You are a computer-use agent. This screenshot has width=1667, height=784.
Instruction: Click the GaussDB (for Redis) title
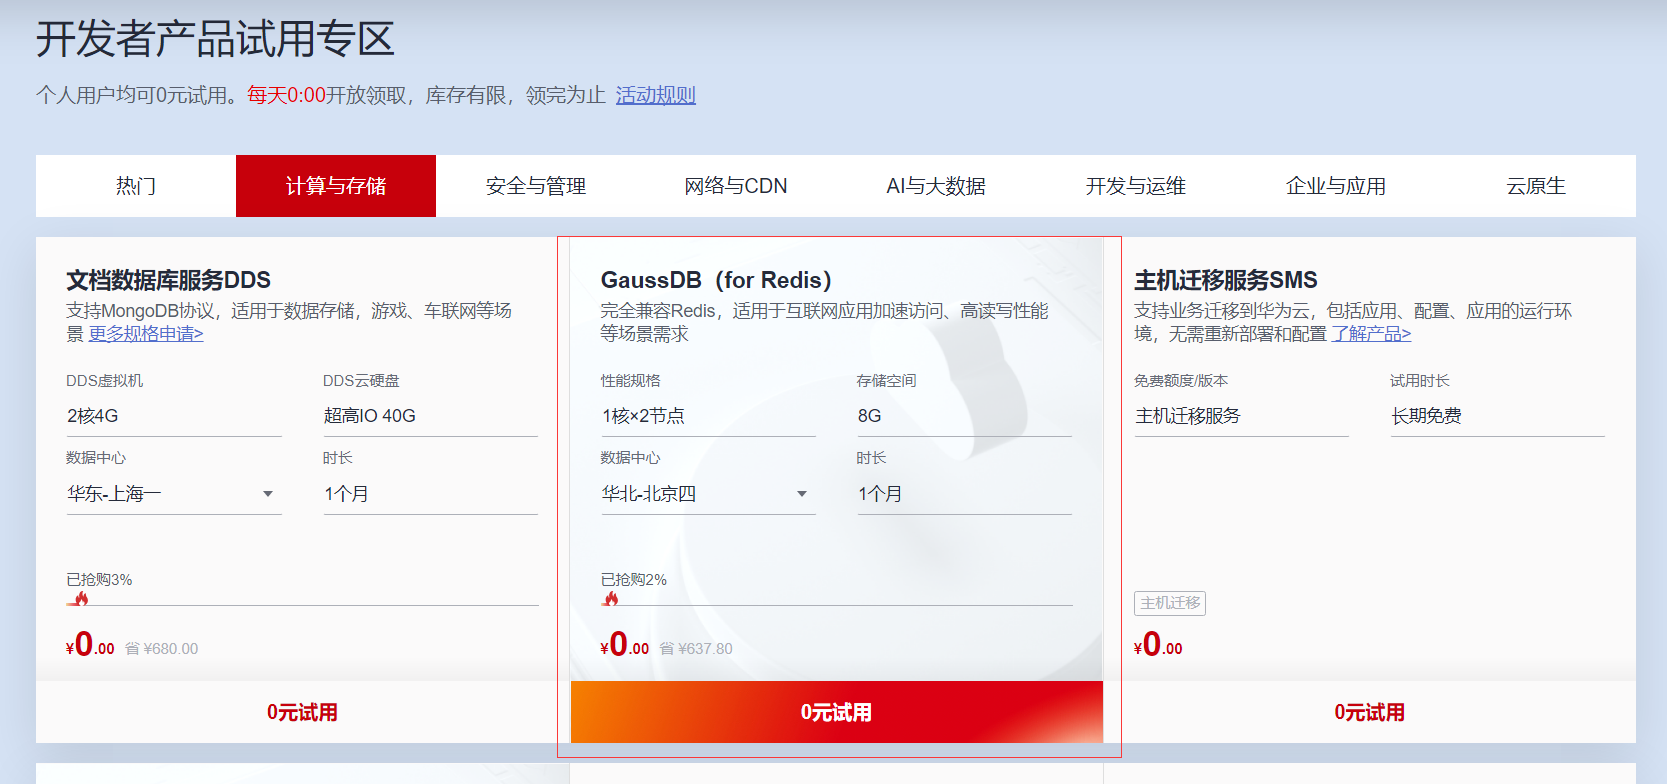(x=716, y=280)
